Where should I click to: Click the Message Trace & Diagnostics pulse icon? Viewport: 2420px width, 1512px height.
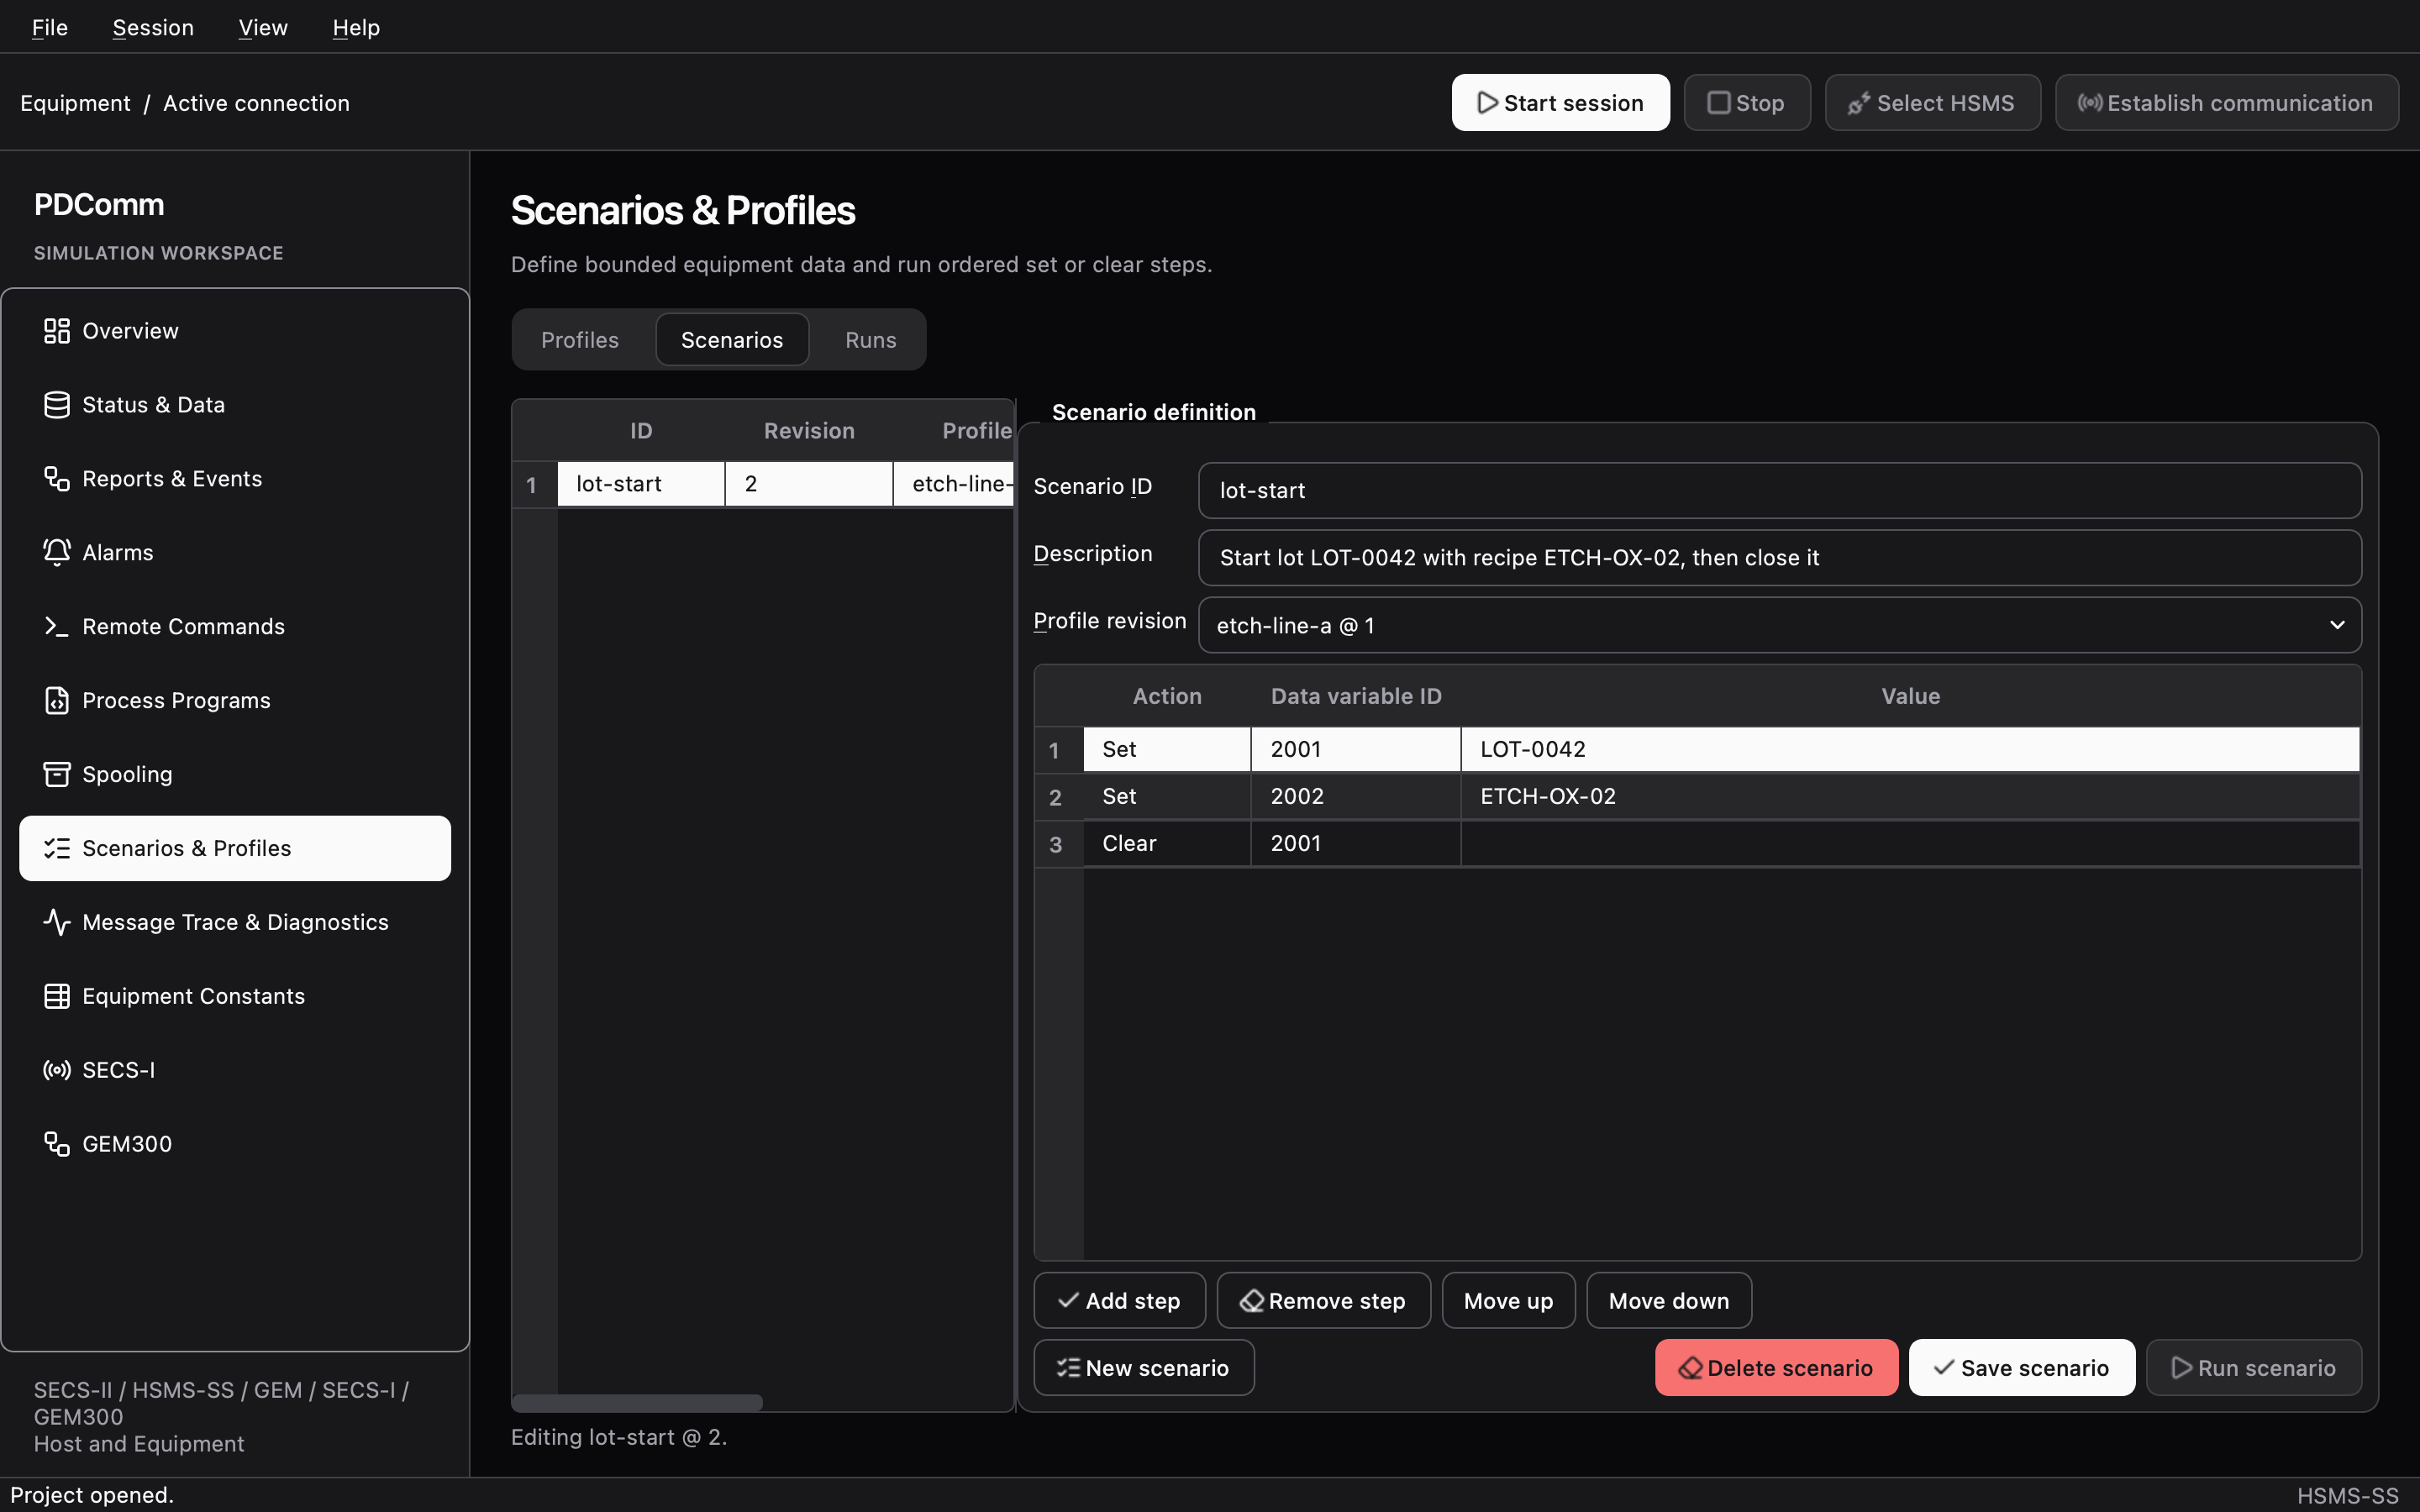pos(57,922)
